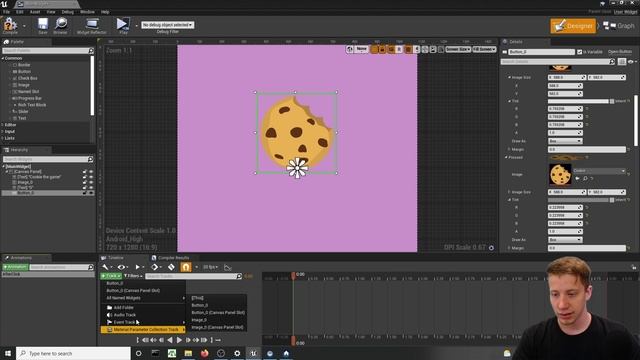Toggle visibility eye for Canvas Panel row
This screenshot has width=640, height=360.
point(91,172)
